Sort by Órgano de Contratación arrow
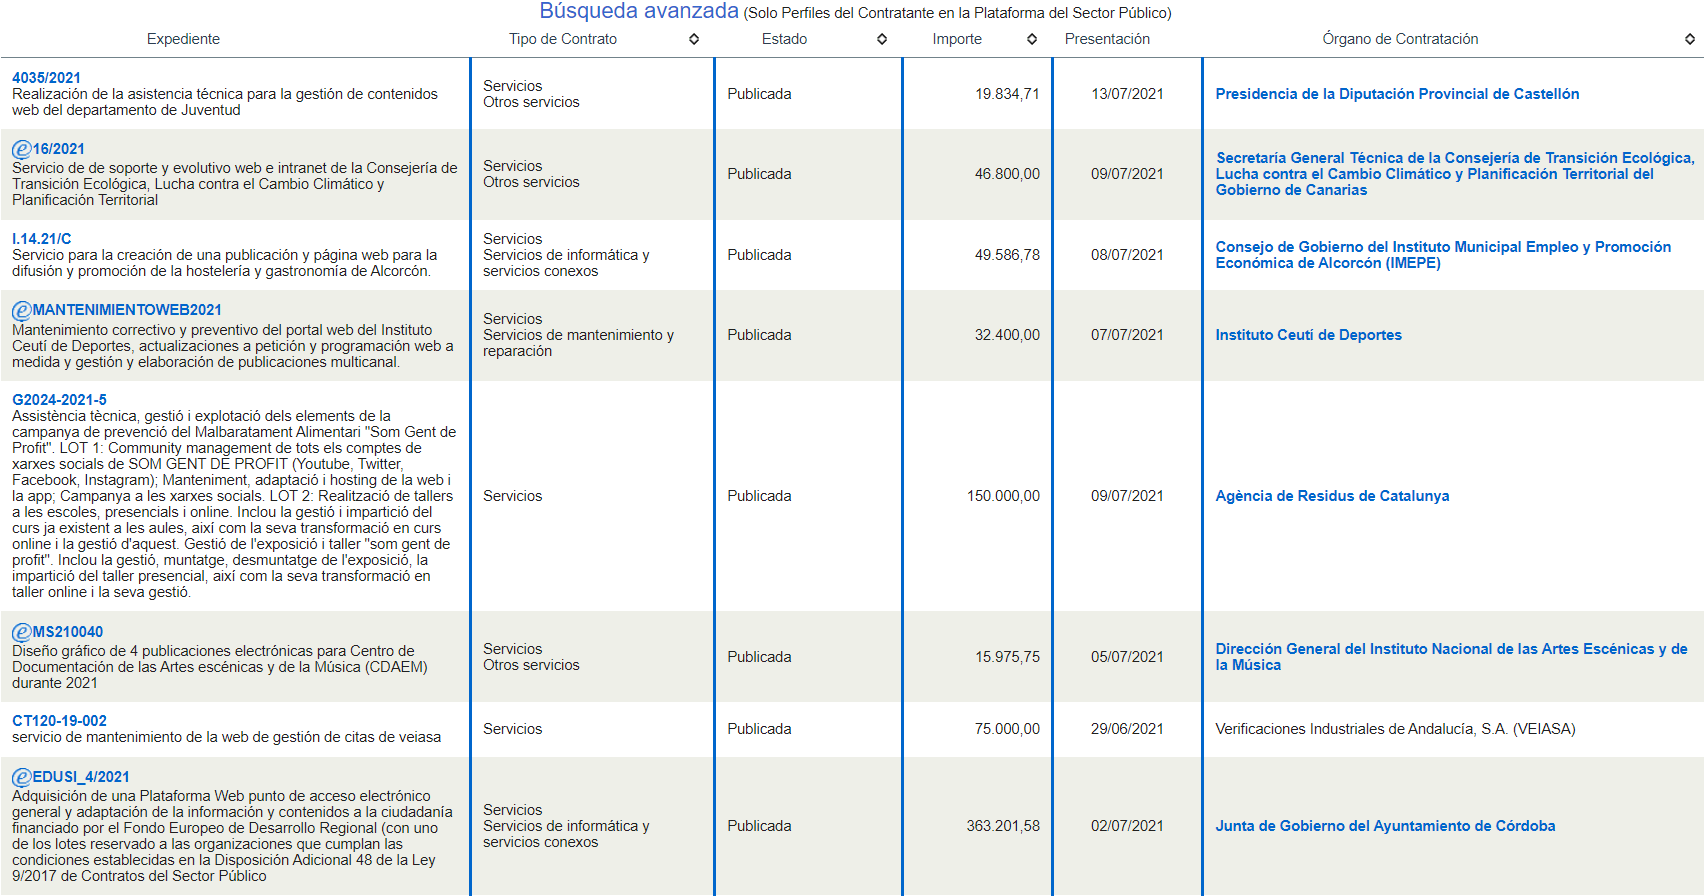This screenshot has height=896, width=1704. (1690, 39)
